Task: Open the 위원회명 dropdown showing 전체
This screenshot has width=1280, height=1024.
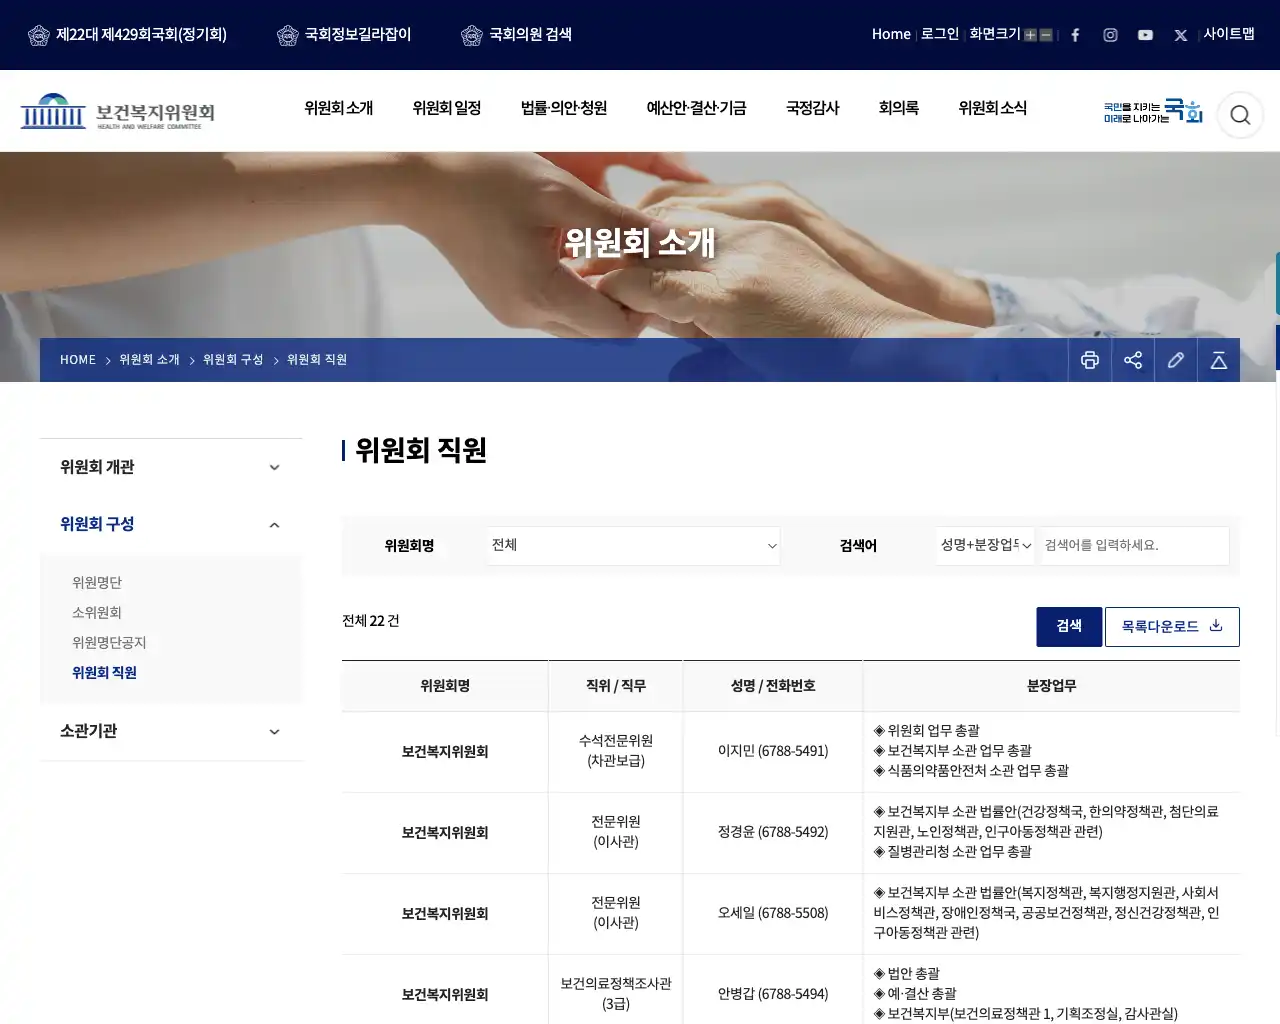Action: (x=634, y=546)
